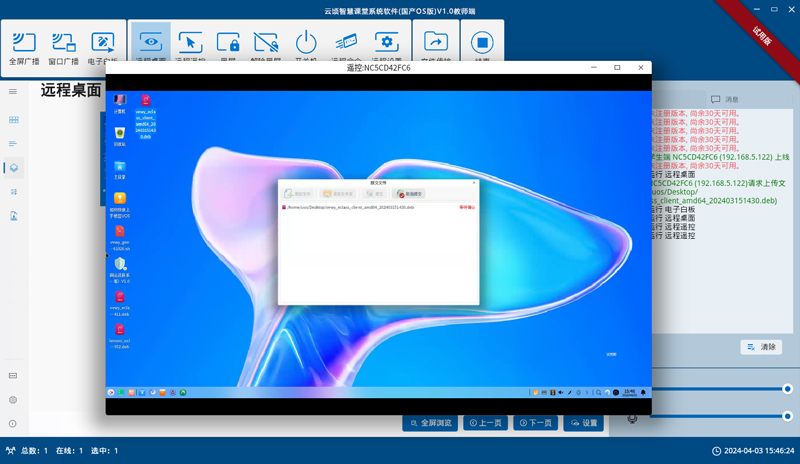Screen dimensions: 800x464
Task: Select the .deb file row in the submit dialog
Action: tap(378, 207)
